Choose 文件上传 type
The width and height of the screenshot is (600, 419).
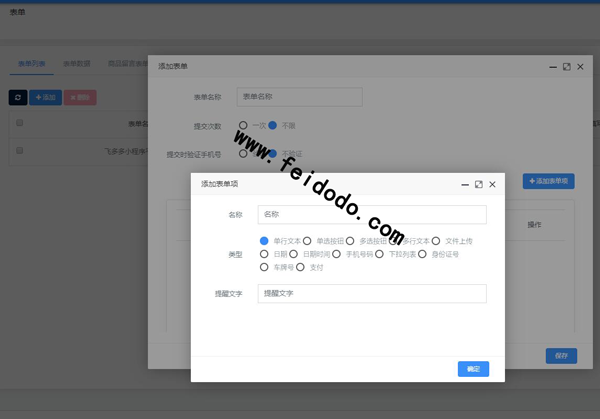pyautogui.click(x=435, y=241)
